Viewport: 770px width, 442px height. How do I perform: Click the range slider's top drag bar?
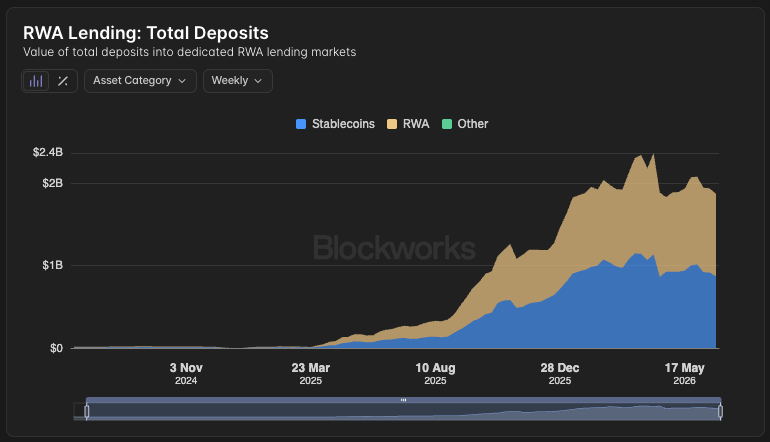tap(403, 400)
